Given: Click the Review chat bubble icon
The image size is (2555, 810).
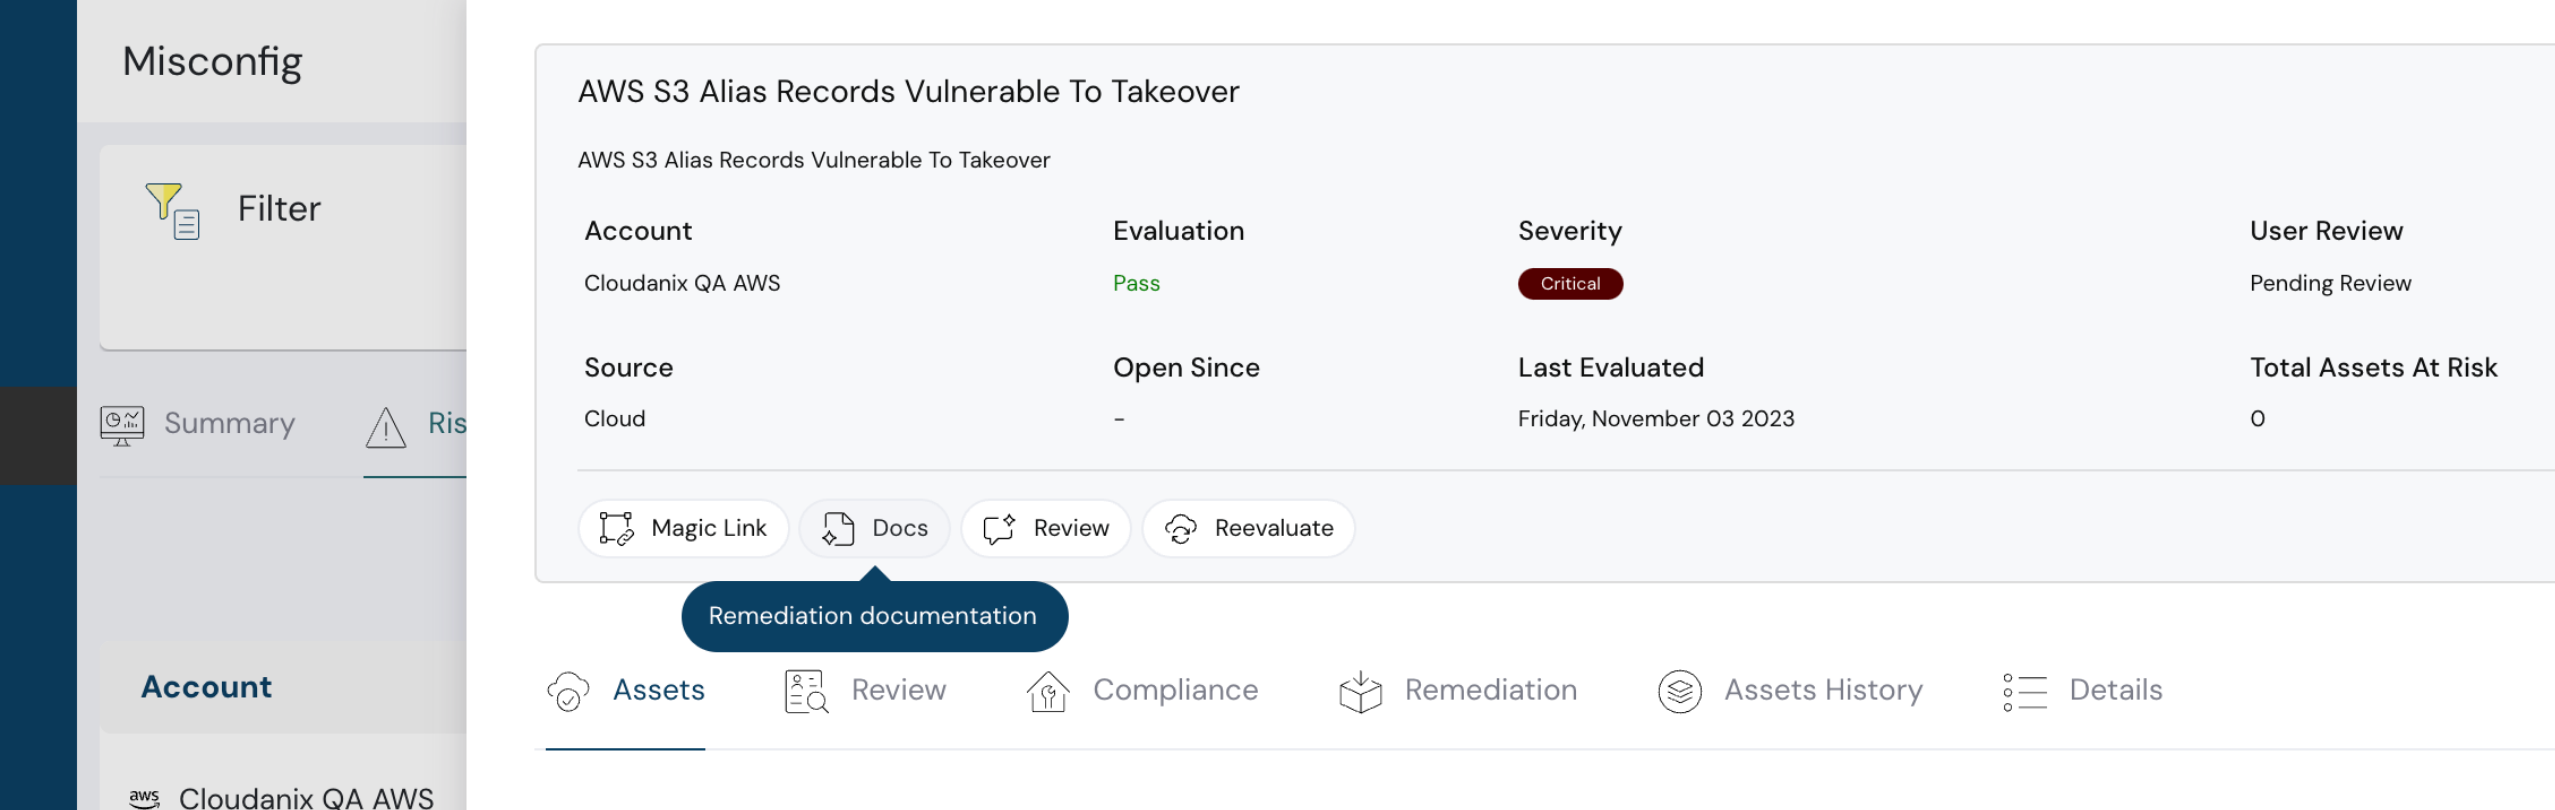Looking at the screenshot, I should click(999, 528).
